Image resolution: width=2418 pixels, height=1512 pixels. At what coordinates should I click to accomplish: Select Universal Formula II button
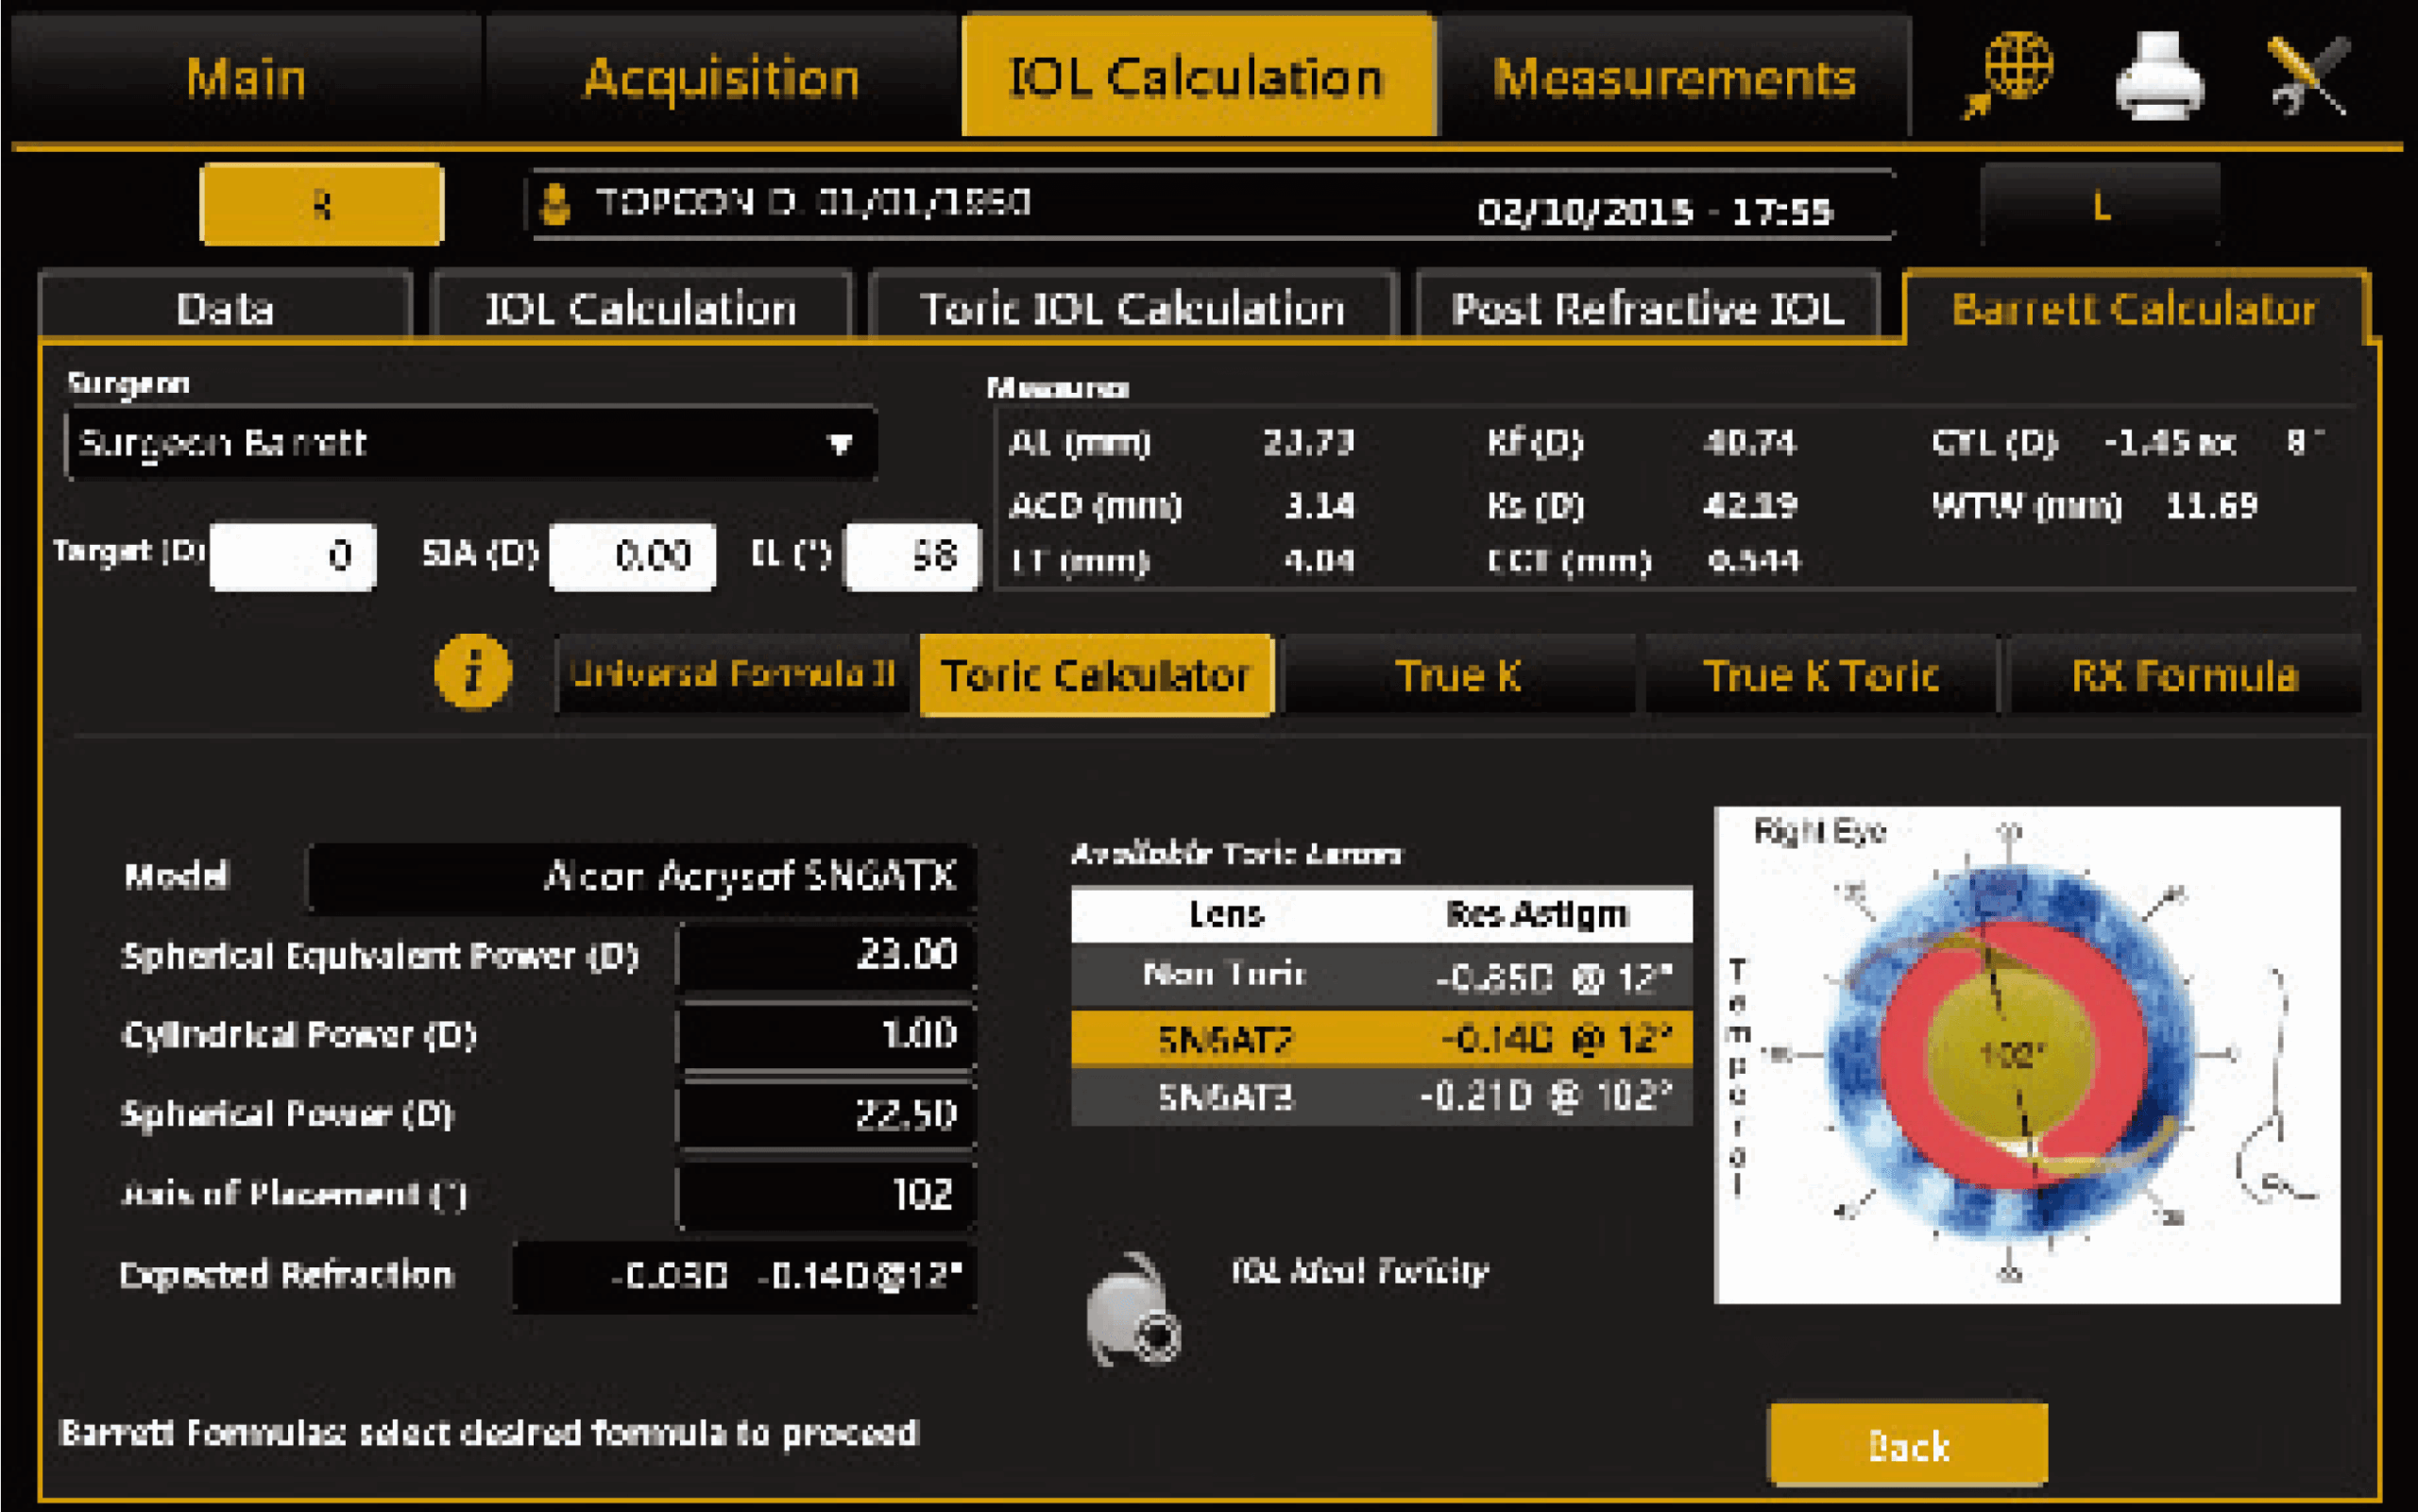[732, 674]
